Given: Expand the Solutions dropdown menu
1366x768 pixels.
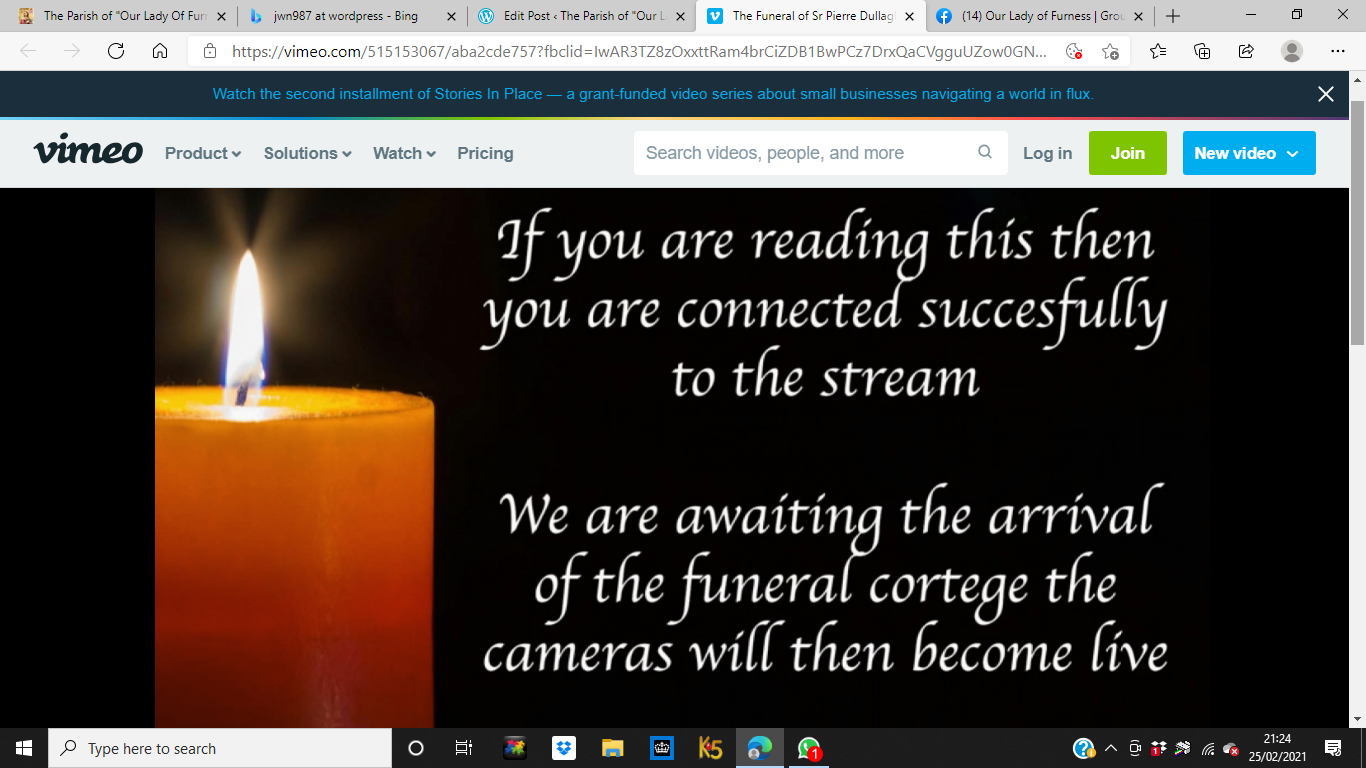Looking at the screenshot, I should [307, 153].
